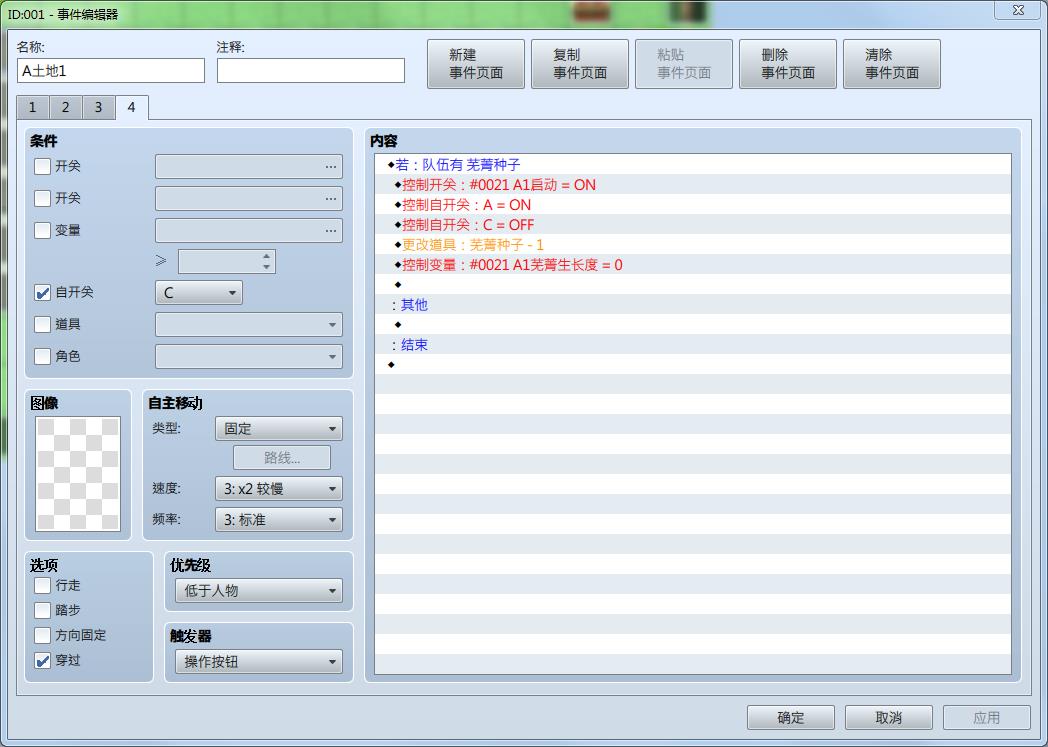Select the ：其他 branch line

692,305
